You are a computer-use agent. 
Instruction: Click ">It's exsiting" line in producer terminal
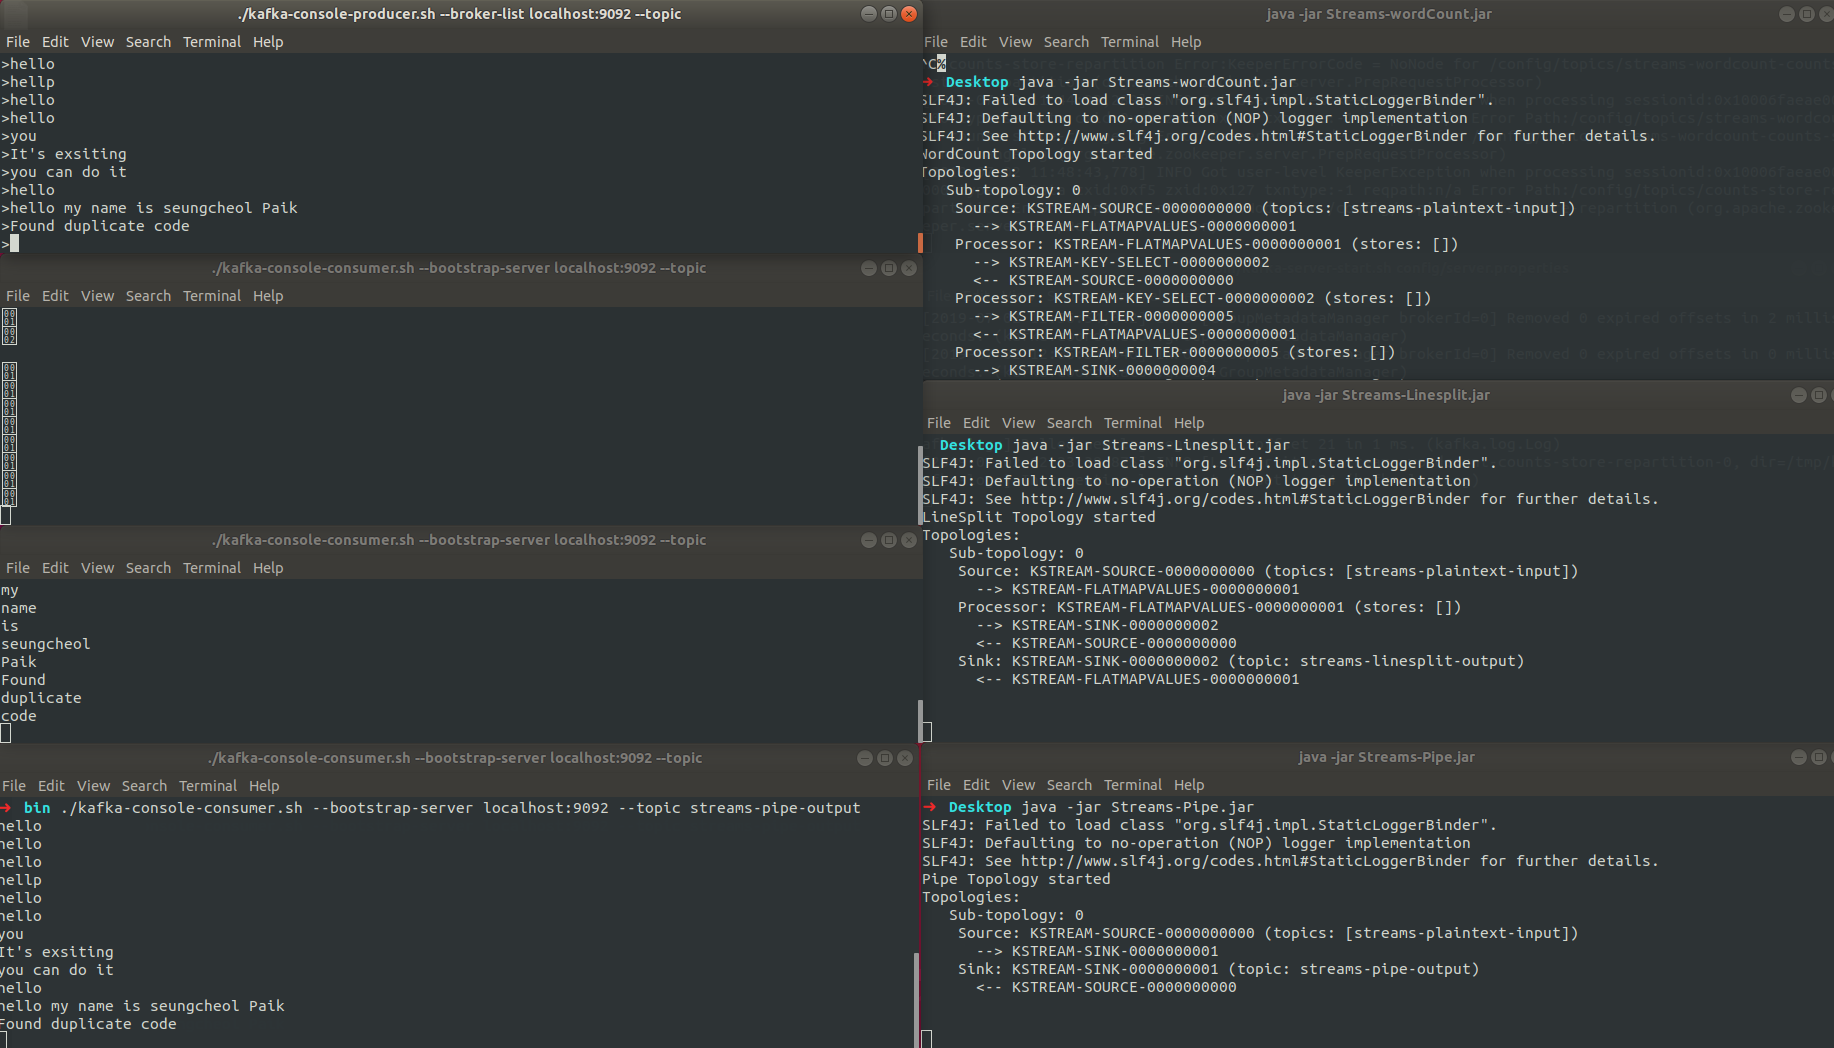point(64,154)
